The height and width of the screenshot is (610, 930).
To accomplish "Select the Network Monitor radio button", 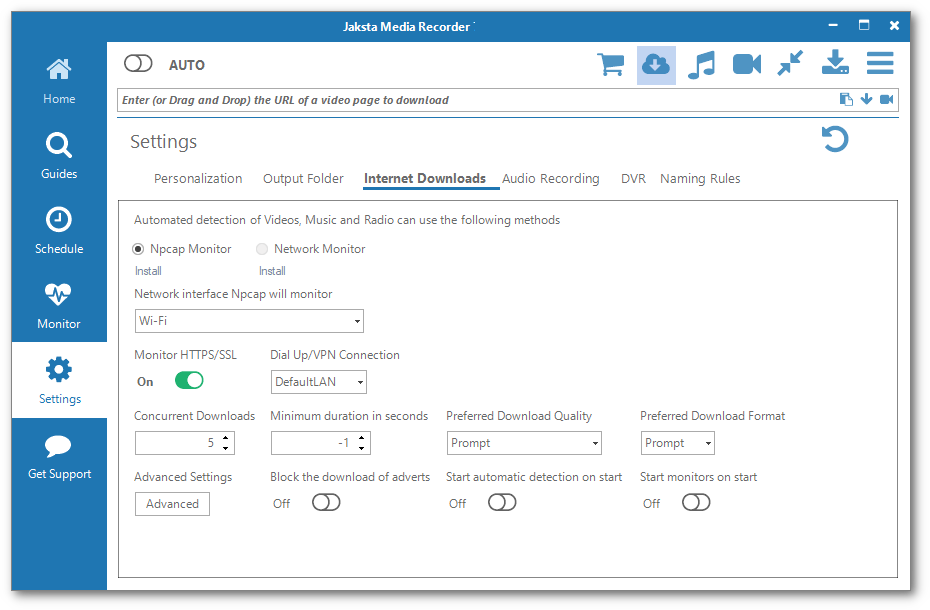I will pyautogui.click(x=262, y=249).
